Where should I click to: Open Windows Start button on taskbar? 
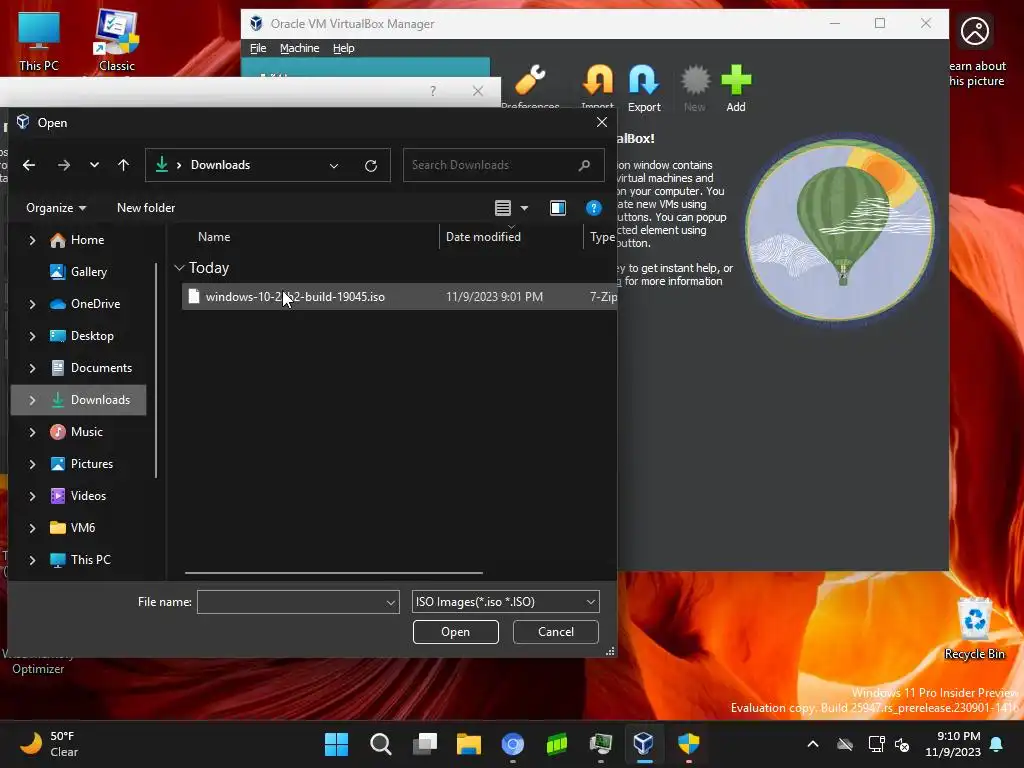pos(336,744)
